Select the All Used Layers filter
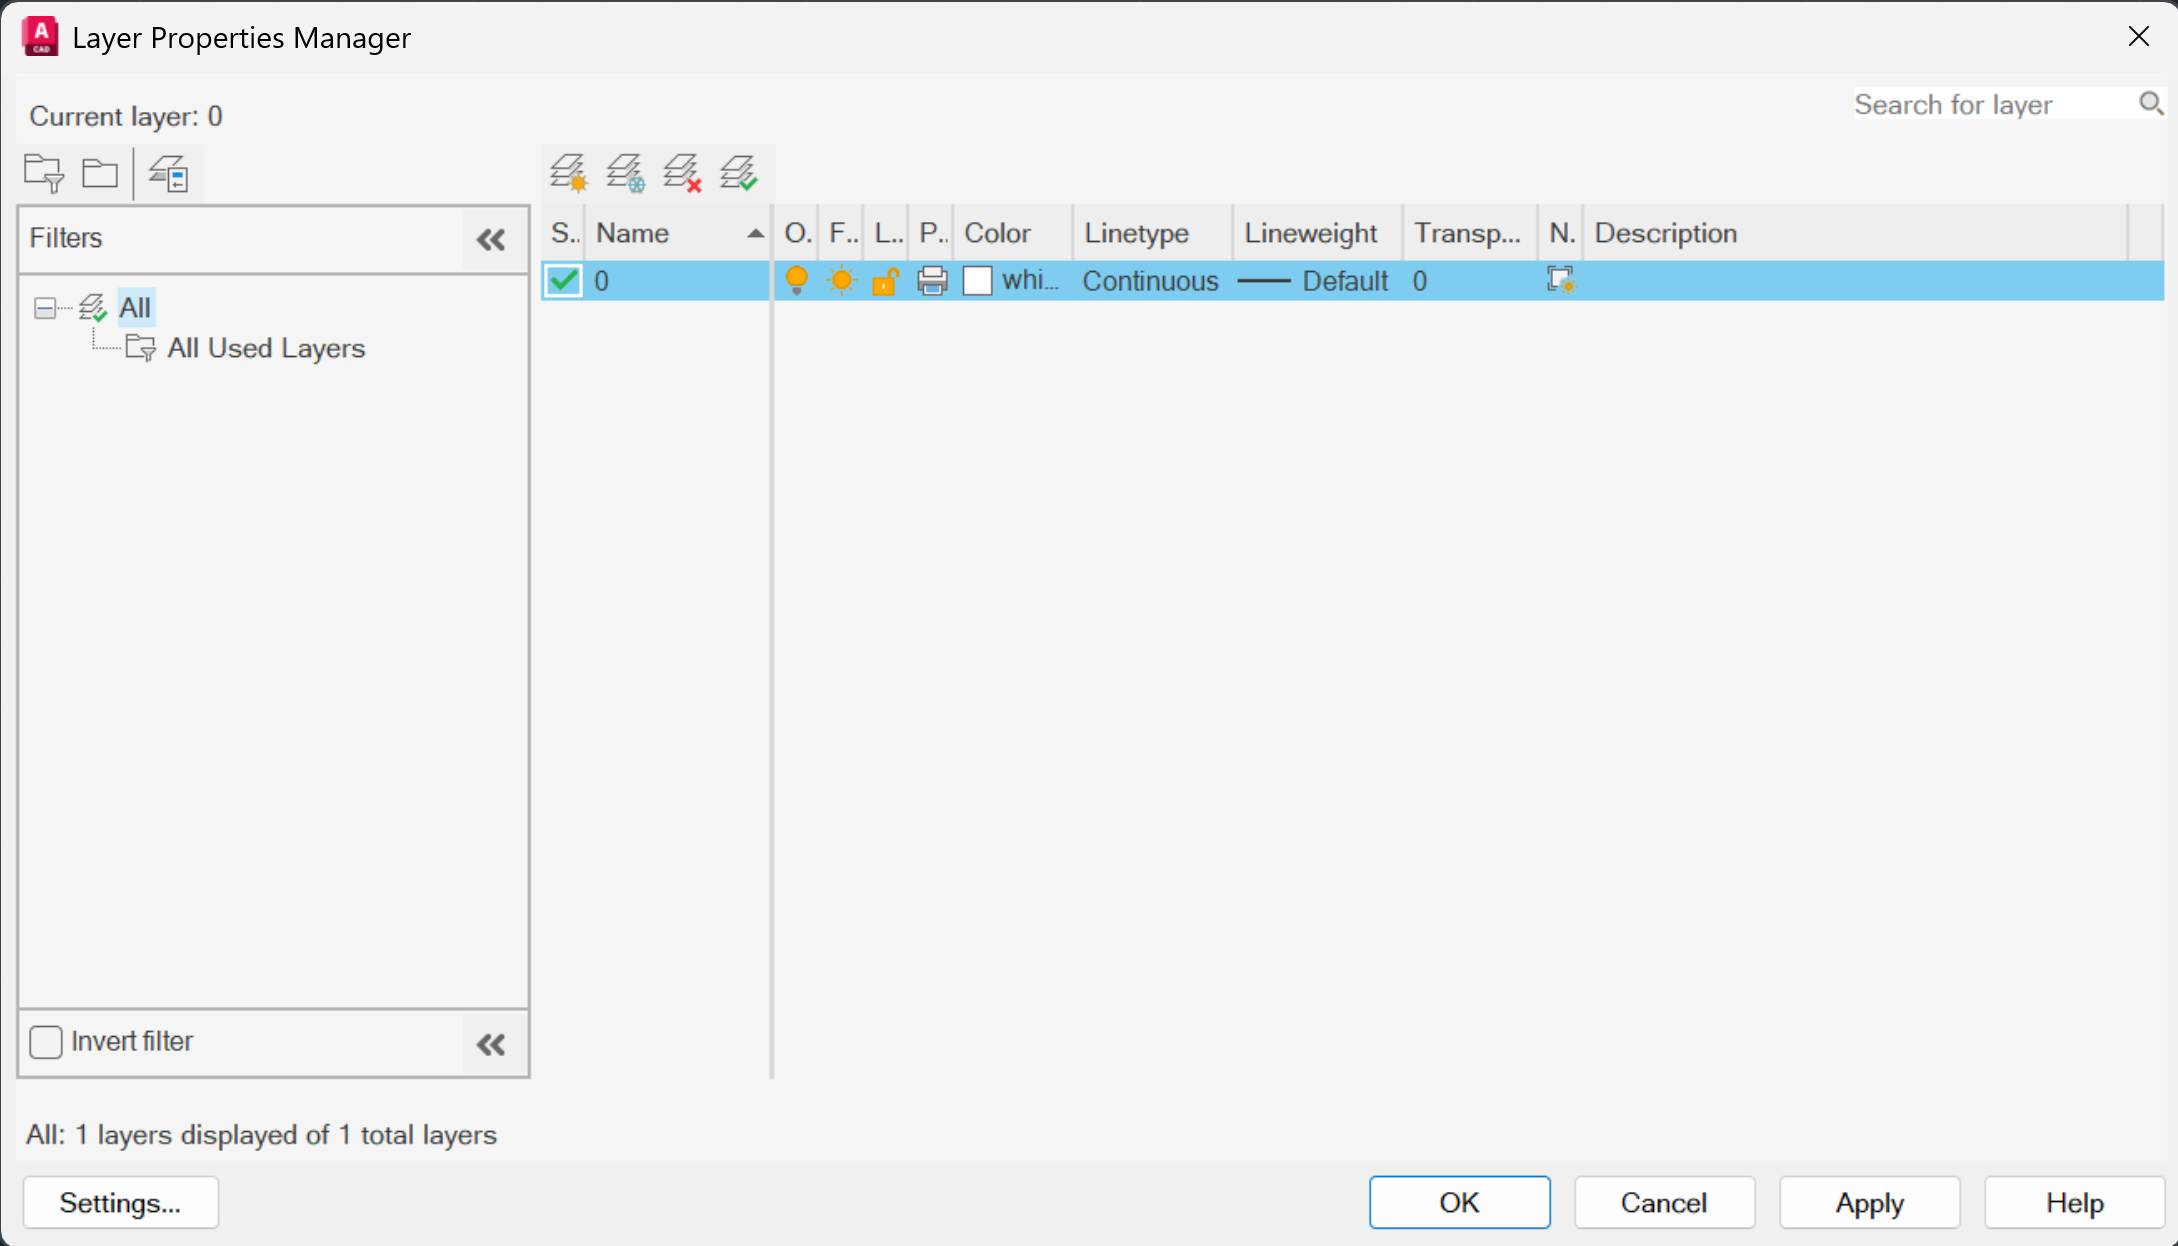The height and width of the screenshot is (1246, 2178). [x=266, y=348]
